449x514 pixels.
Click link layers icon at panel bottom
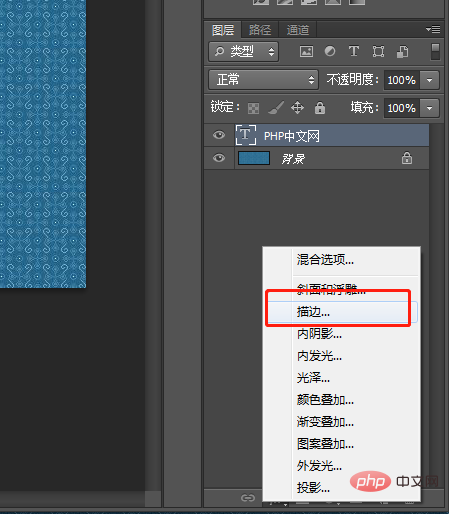[x=248, y=498]
